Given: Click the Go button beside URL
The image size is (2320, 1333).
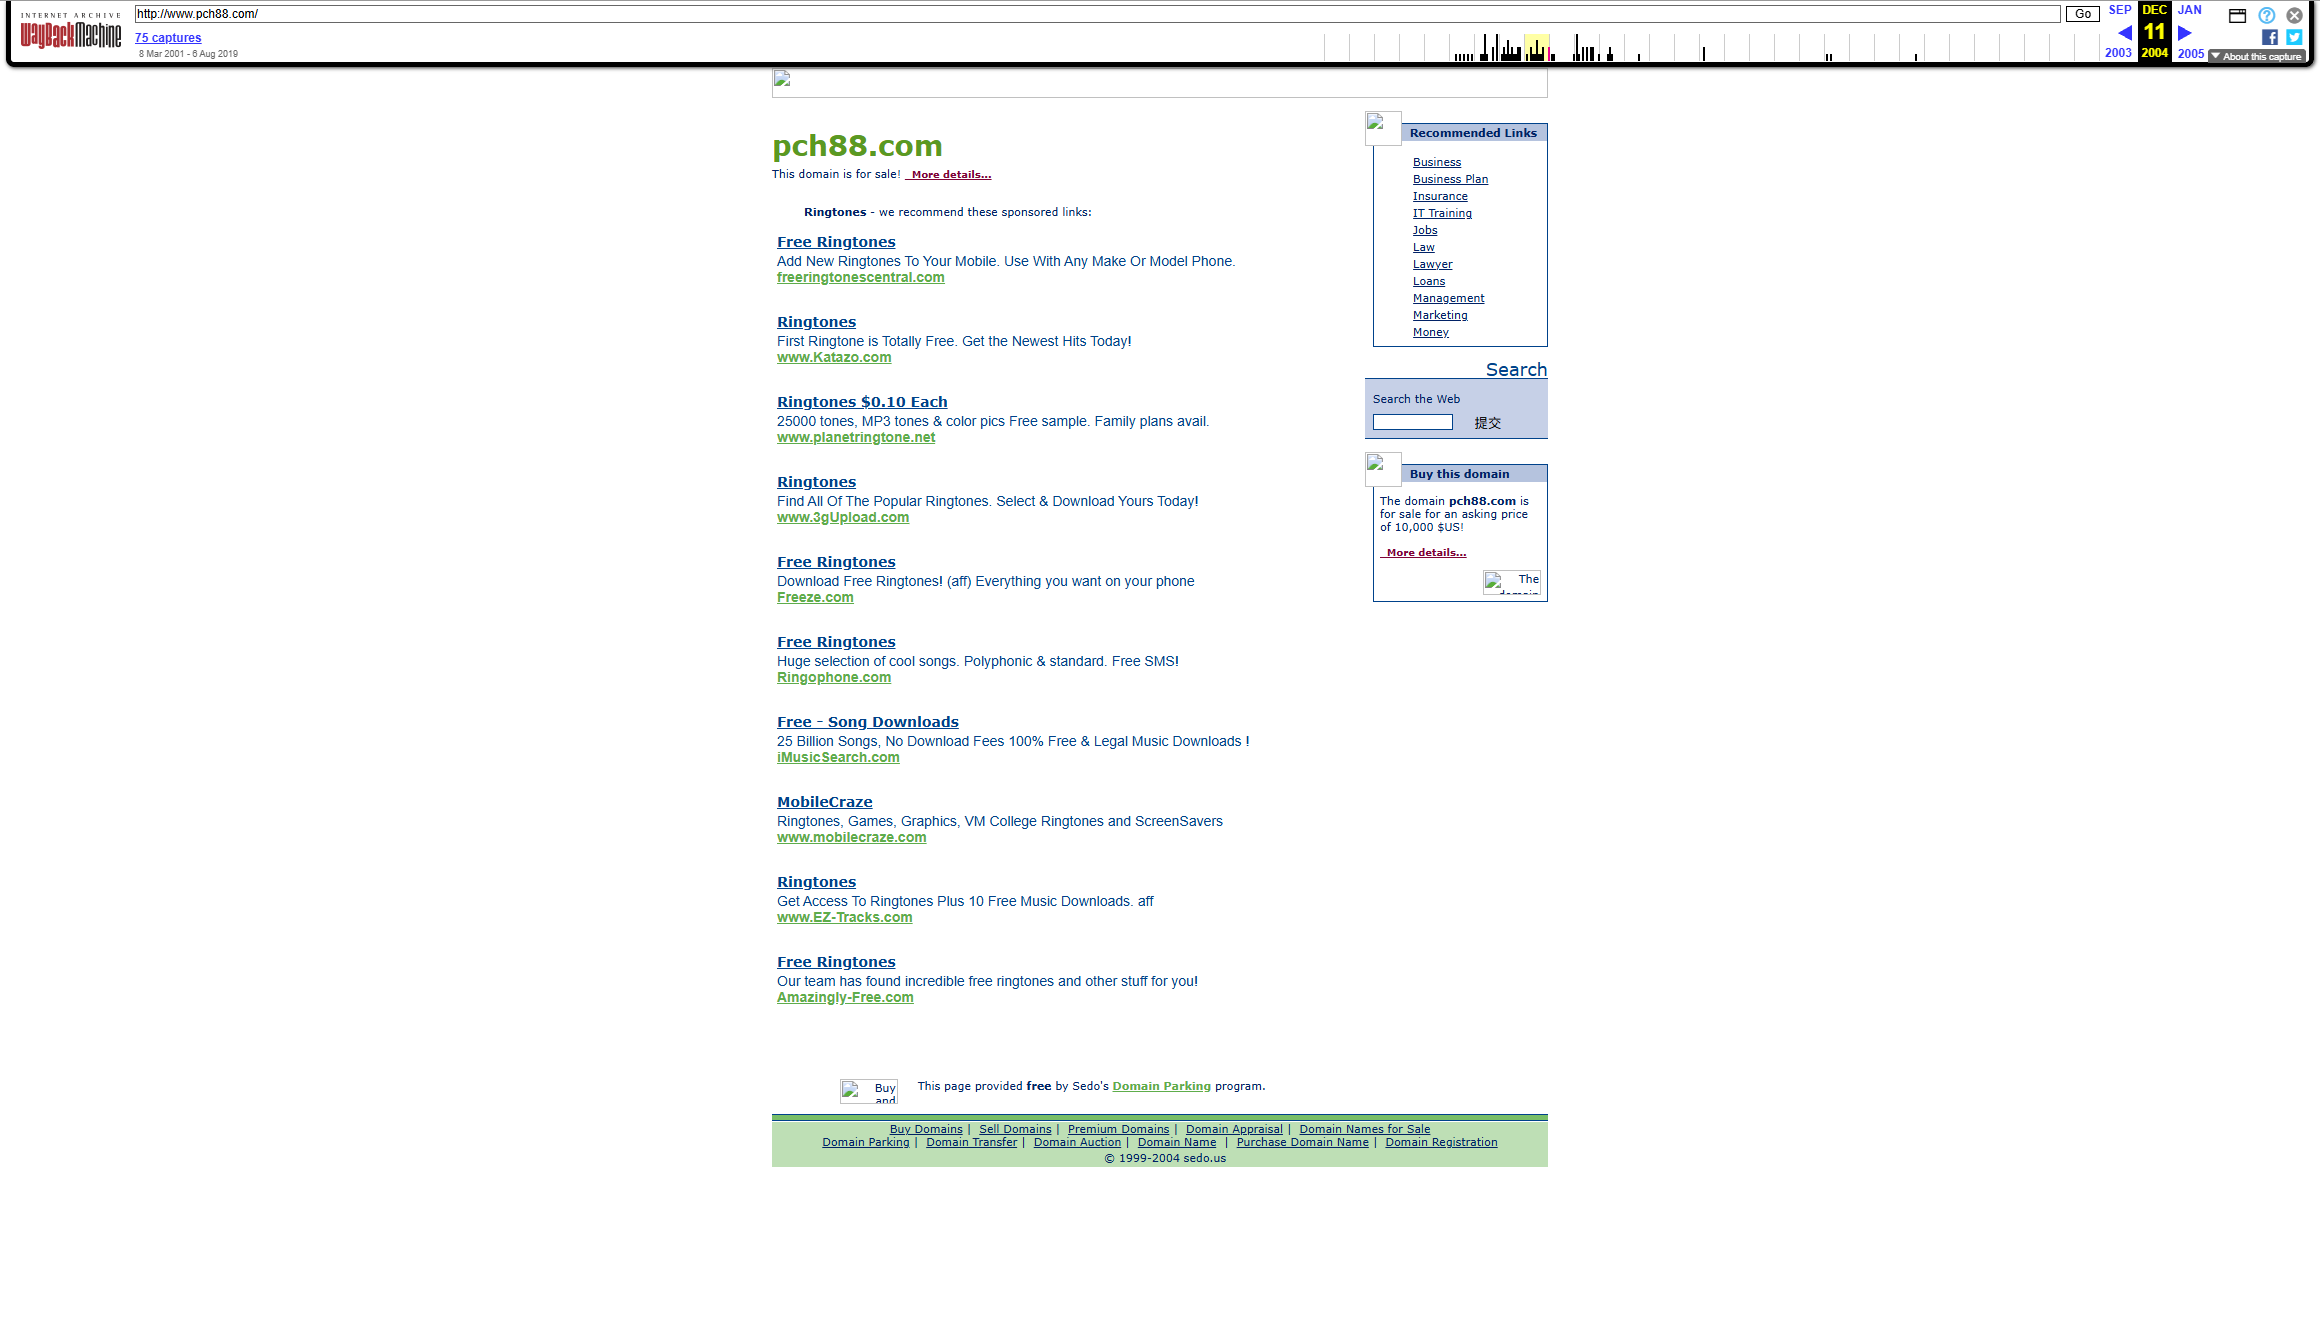Looking at the screenshot, I should [2083, 14].
